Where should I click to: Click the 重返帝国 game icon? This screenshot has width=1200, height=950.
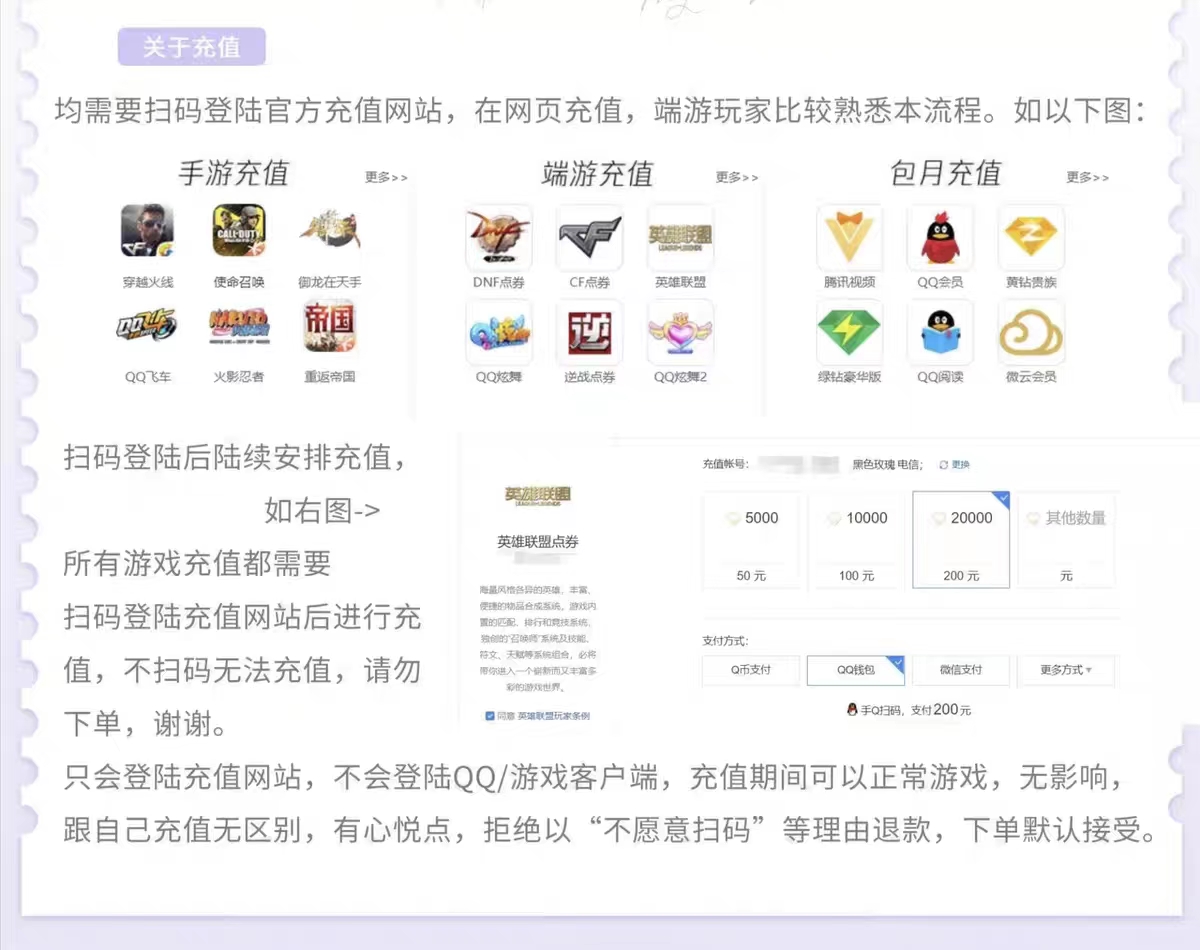coord(330,326)
